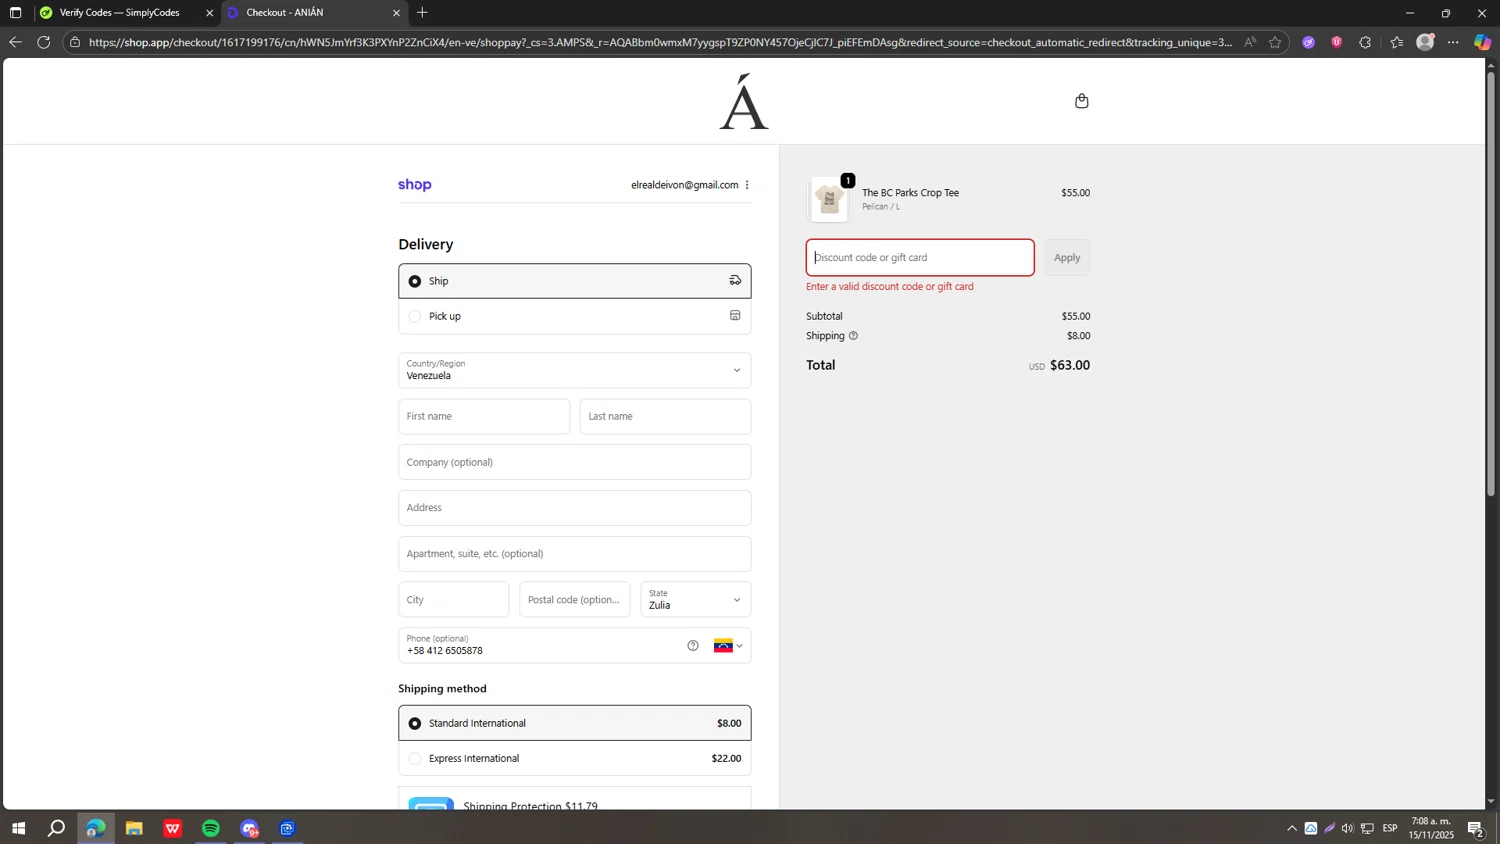Click the Total $63.00 amount
Screen dimensions: 1500x844
click(x=1070, y=366)
